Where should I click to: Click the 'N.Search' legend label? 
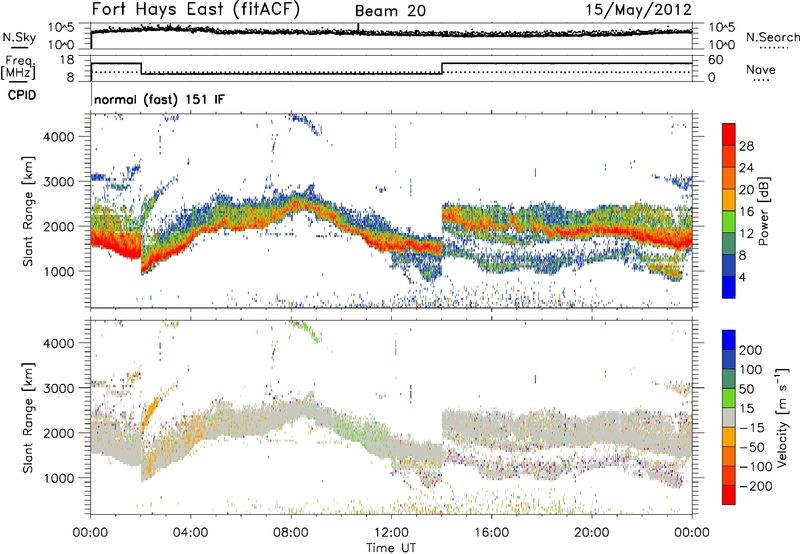(x=773, y=37)
